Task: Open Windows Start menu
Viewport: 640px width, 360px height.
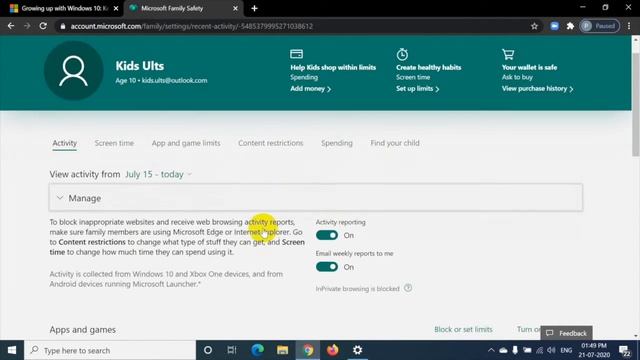Action: [12, 350]
